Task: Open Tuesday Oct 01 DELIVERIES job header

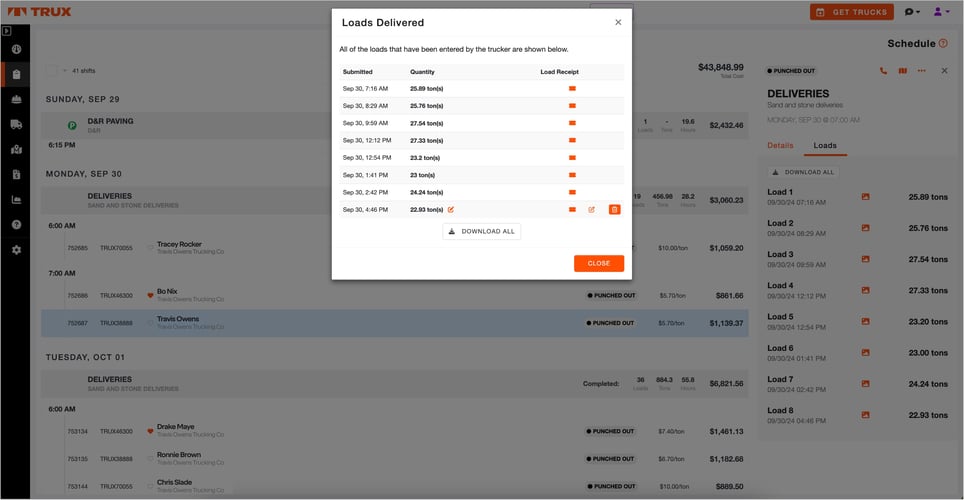Action: pyautogui.click(x=395, y=383)
